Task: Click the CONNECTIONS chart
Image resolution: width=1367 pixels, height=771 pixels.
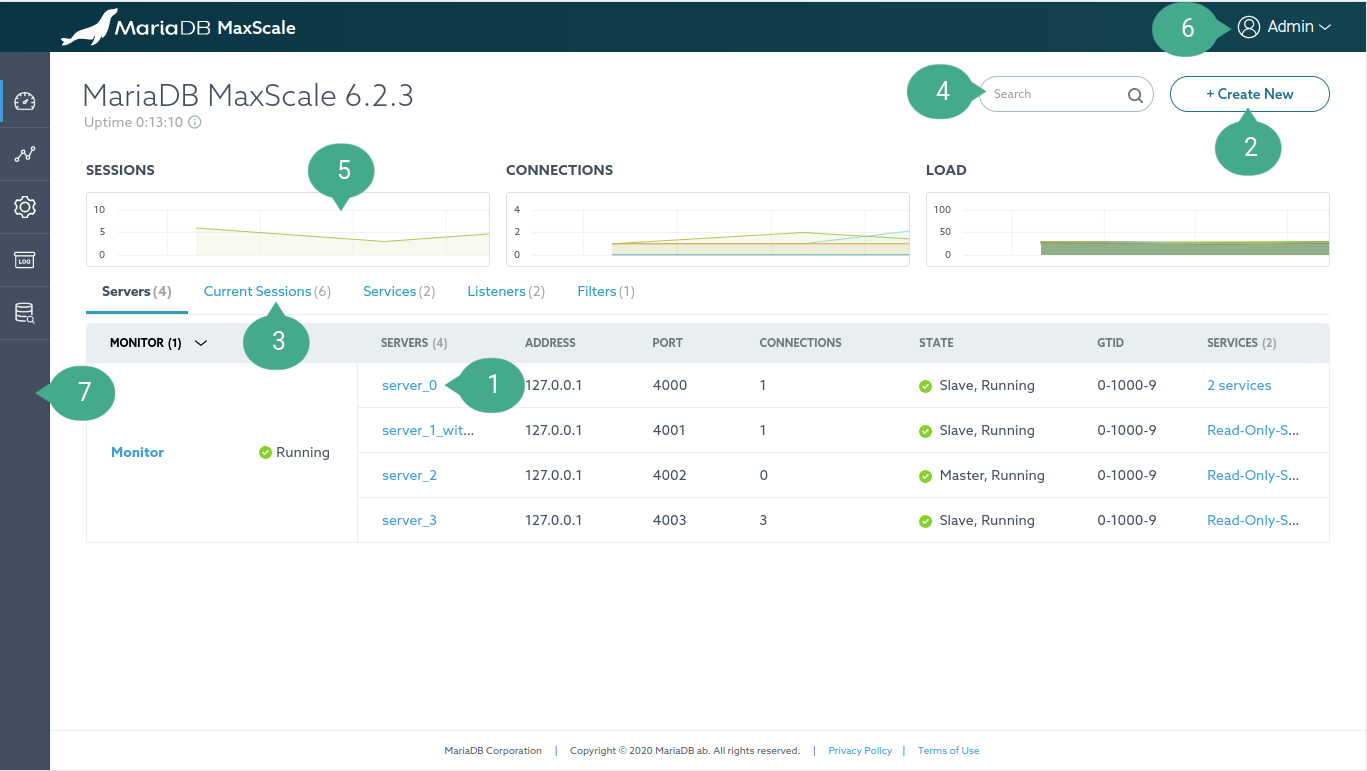Action: [708, 229]
